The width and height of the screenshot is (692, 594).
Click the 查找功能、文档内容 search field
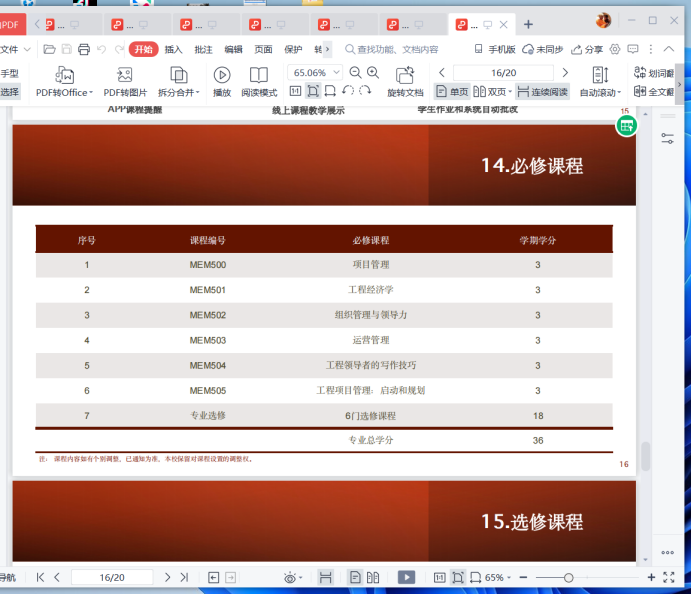coord(392,49)
